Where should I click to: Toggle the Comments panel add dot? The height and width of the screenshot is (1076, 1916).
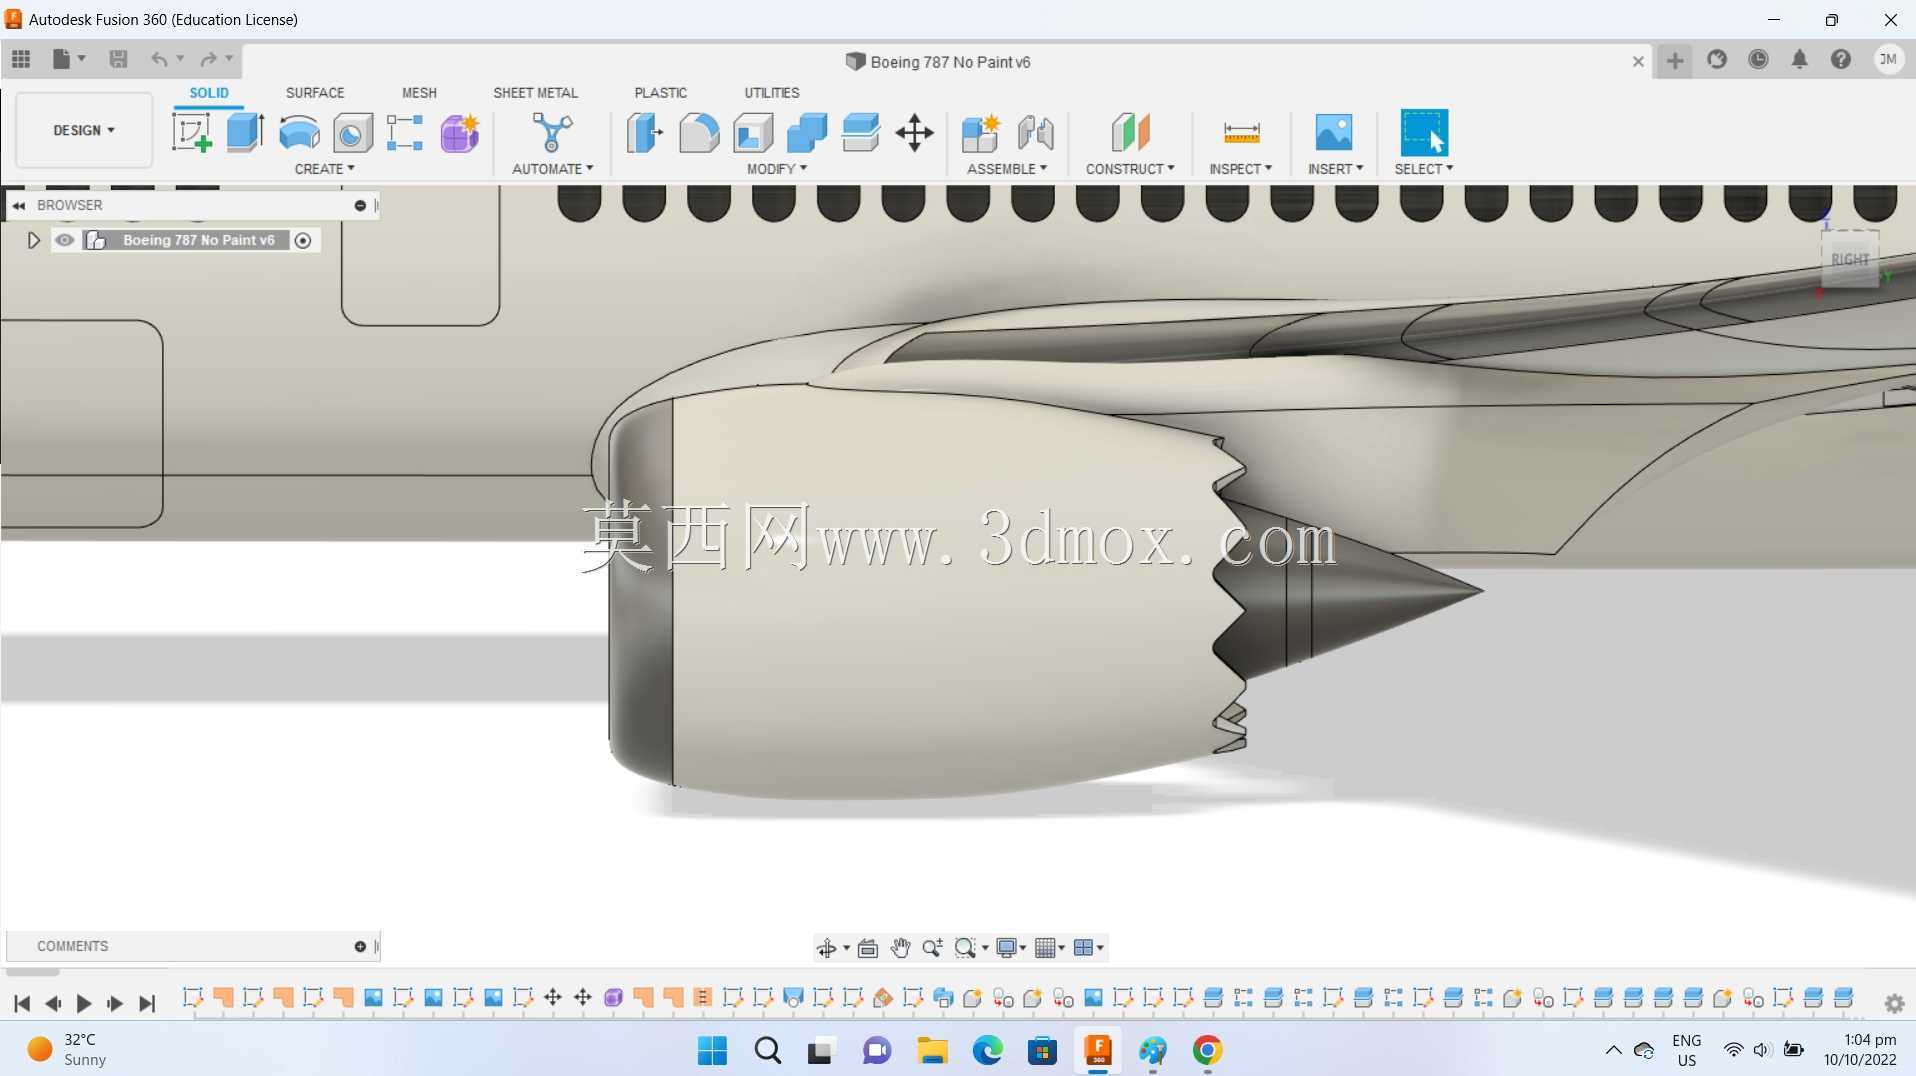coord(360,946)
